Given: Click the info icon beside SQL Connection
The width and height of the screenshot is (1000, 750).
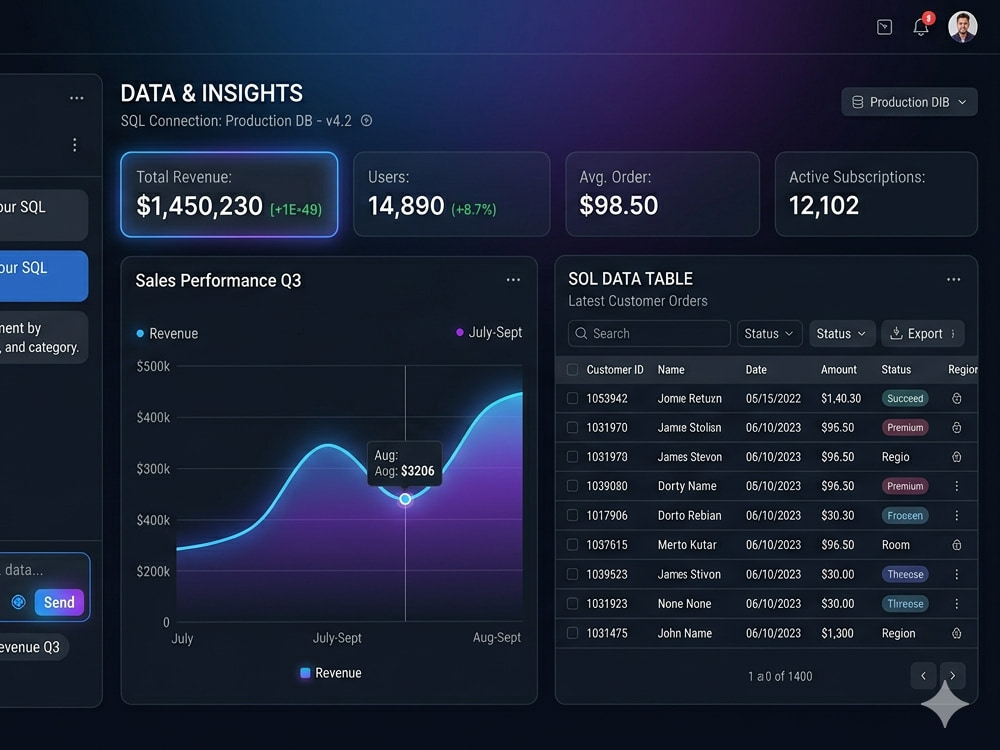Looking at the screenshot, I should click(366, 121).
